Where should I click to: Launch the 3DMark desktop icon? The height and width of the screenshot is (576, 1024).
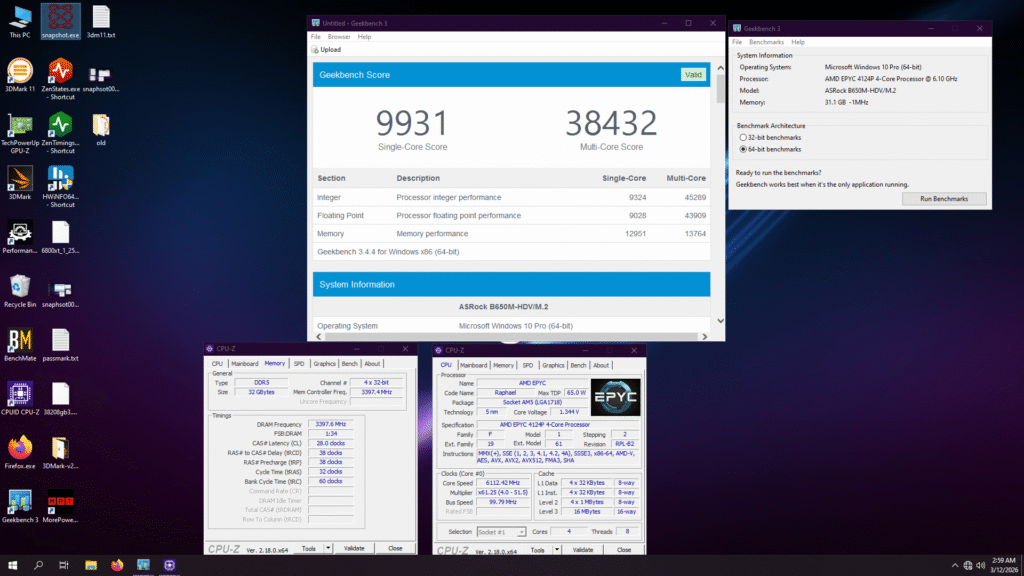[20, 180]
